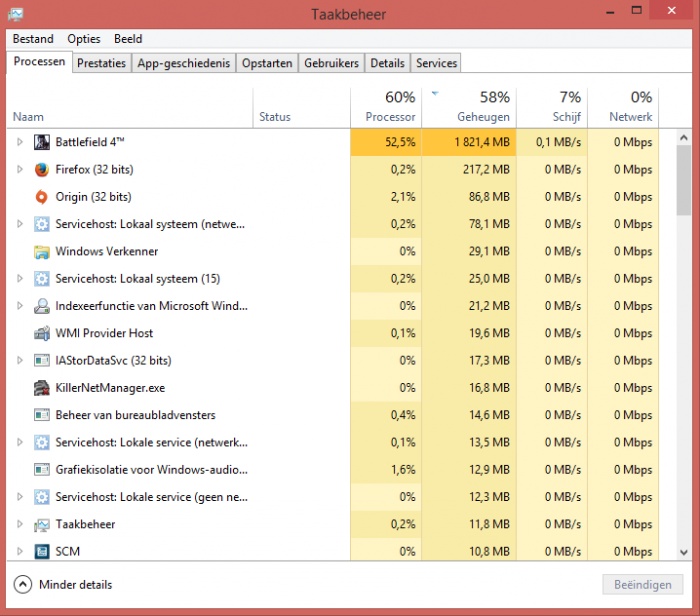Switch to the App-geschiedenis tab
Viewport: 700px width, 616px height.
(x=183, y=63)
